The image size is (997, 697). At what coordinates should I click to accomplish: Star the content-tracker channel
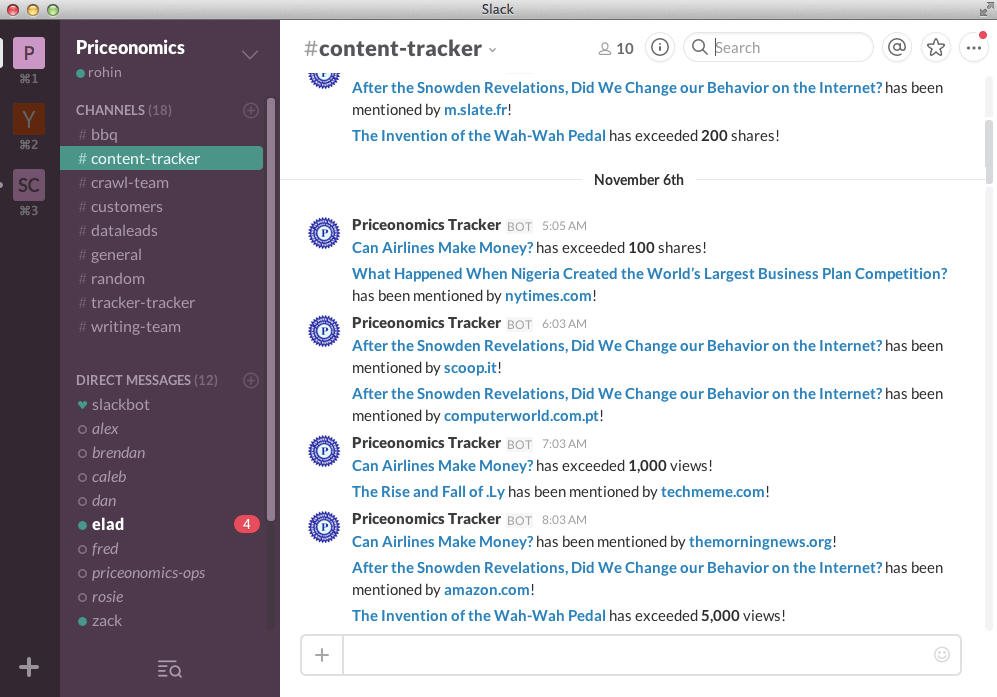[x=935, y=47]
